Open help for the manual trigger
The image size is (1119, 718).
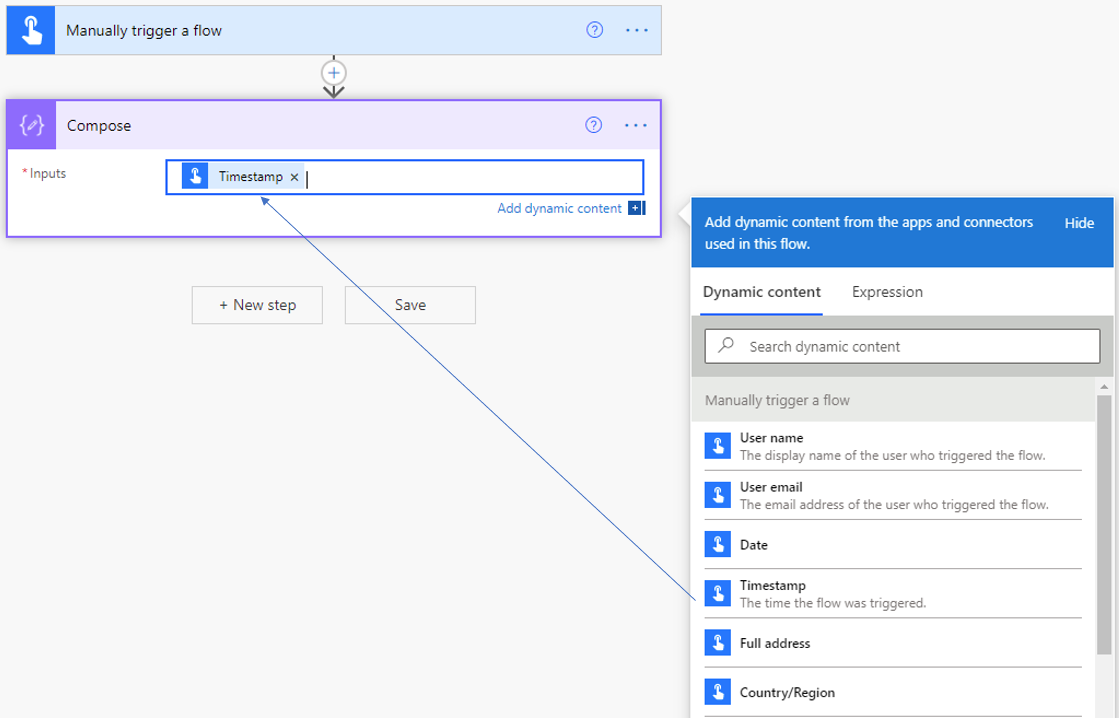click(x=593, y=30)
